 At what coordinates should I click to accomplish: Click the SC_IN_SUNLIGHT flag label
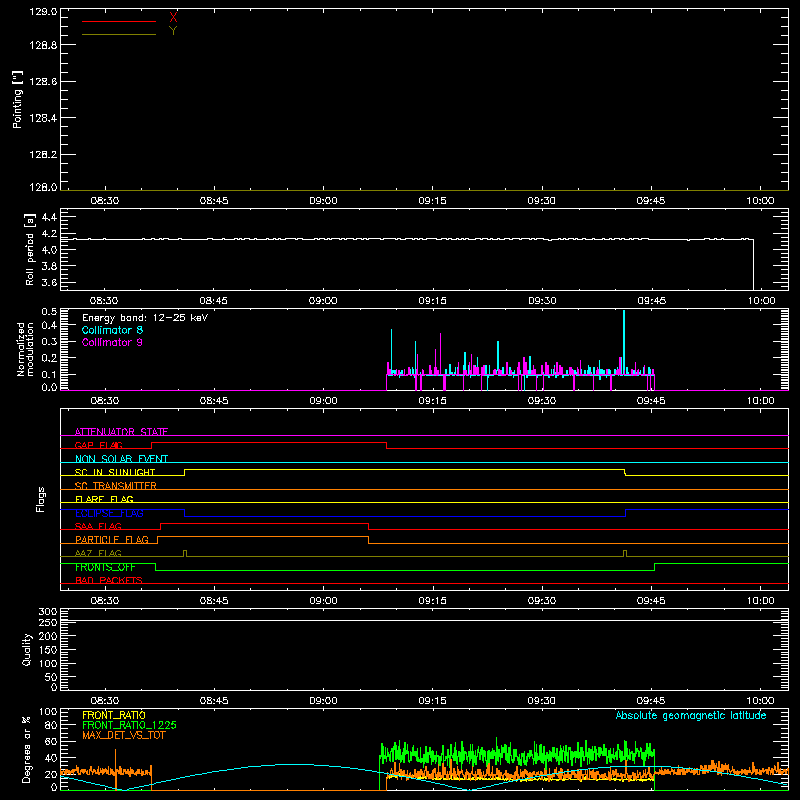tap(115, 472)
